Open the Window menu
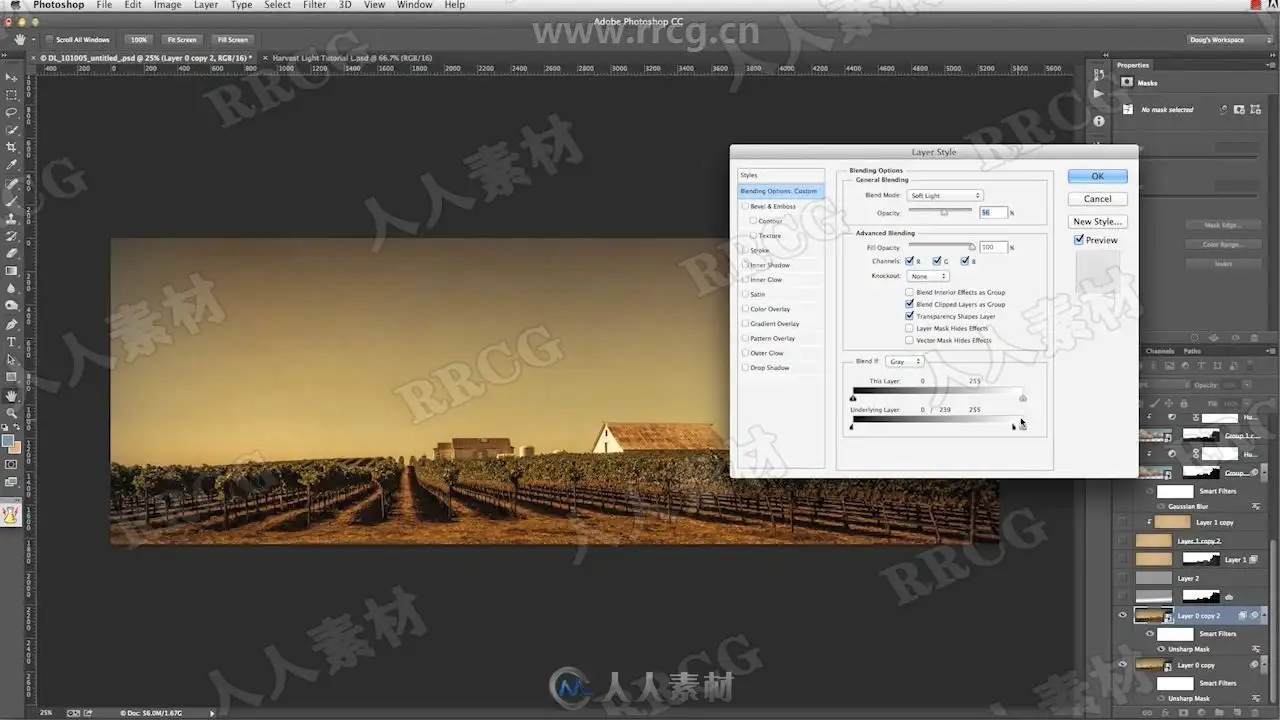Image resolution: width=1280 pixels, height=720 pixels. coord(413,5)
